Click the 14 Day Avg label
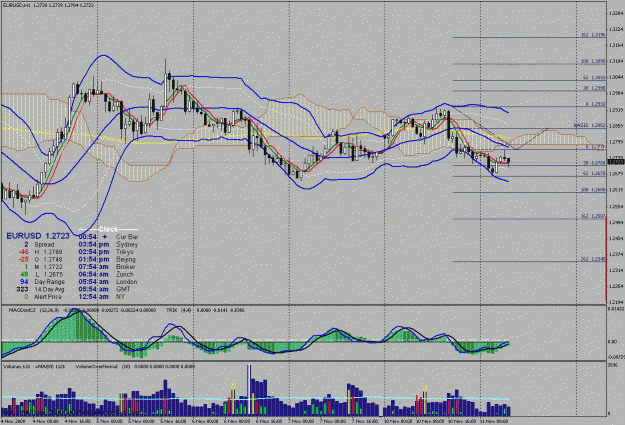 (49, 289)
